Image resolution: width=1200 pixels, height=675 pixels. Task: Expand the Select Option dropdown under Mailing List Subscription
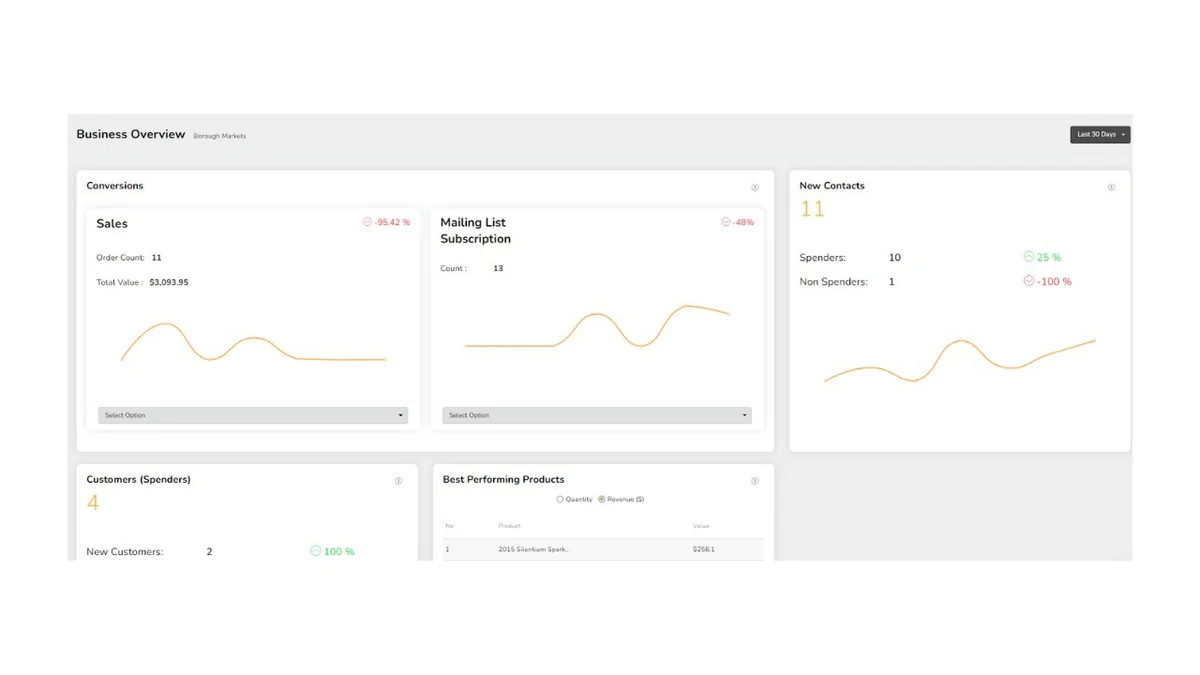click(597, 415)
